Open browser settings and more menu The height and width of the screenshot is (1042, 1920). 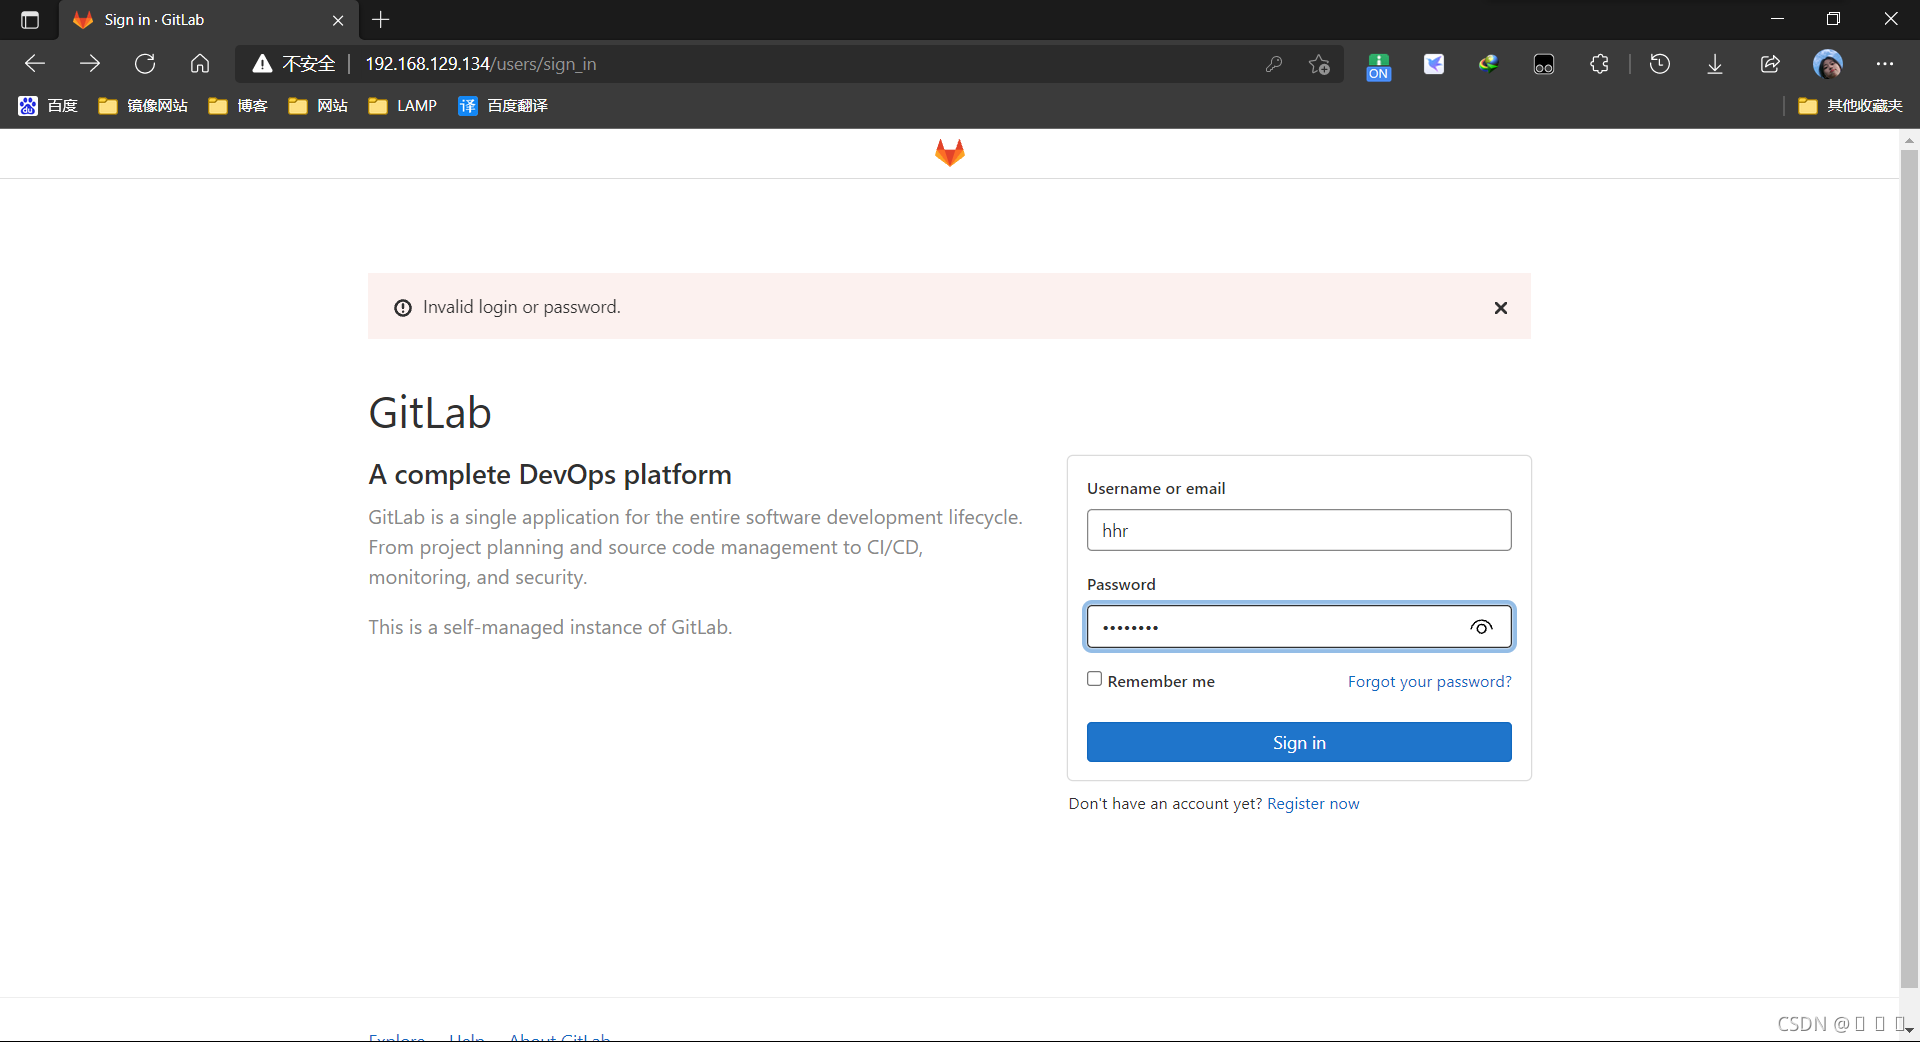tap(1885, 64)
